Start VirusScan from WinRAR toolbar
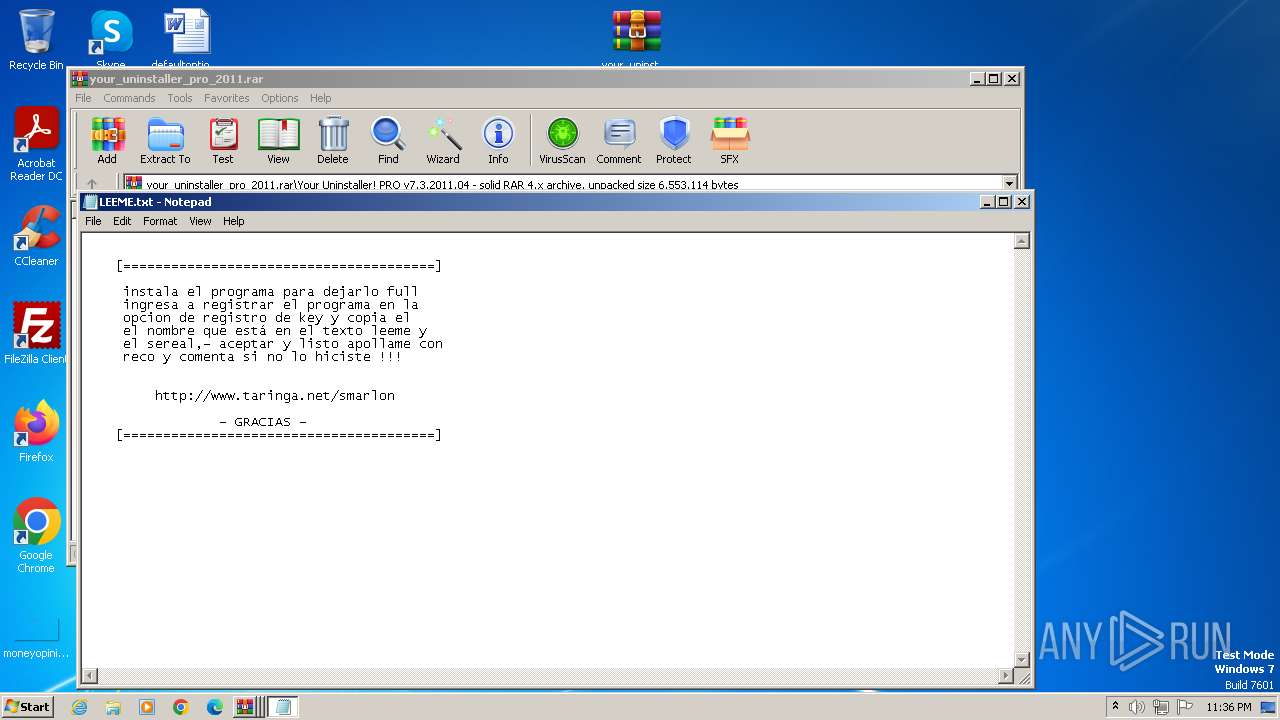The height and width of the screenshot is (720, 1280). tap(562, 141)
